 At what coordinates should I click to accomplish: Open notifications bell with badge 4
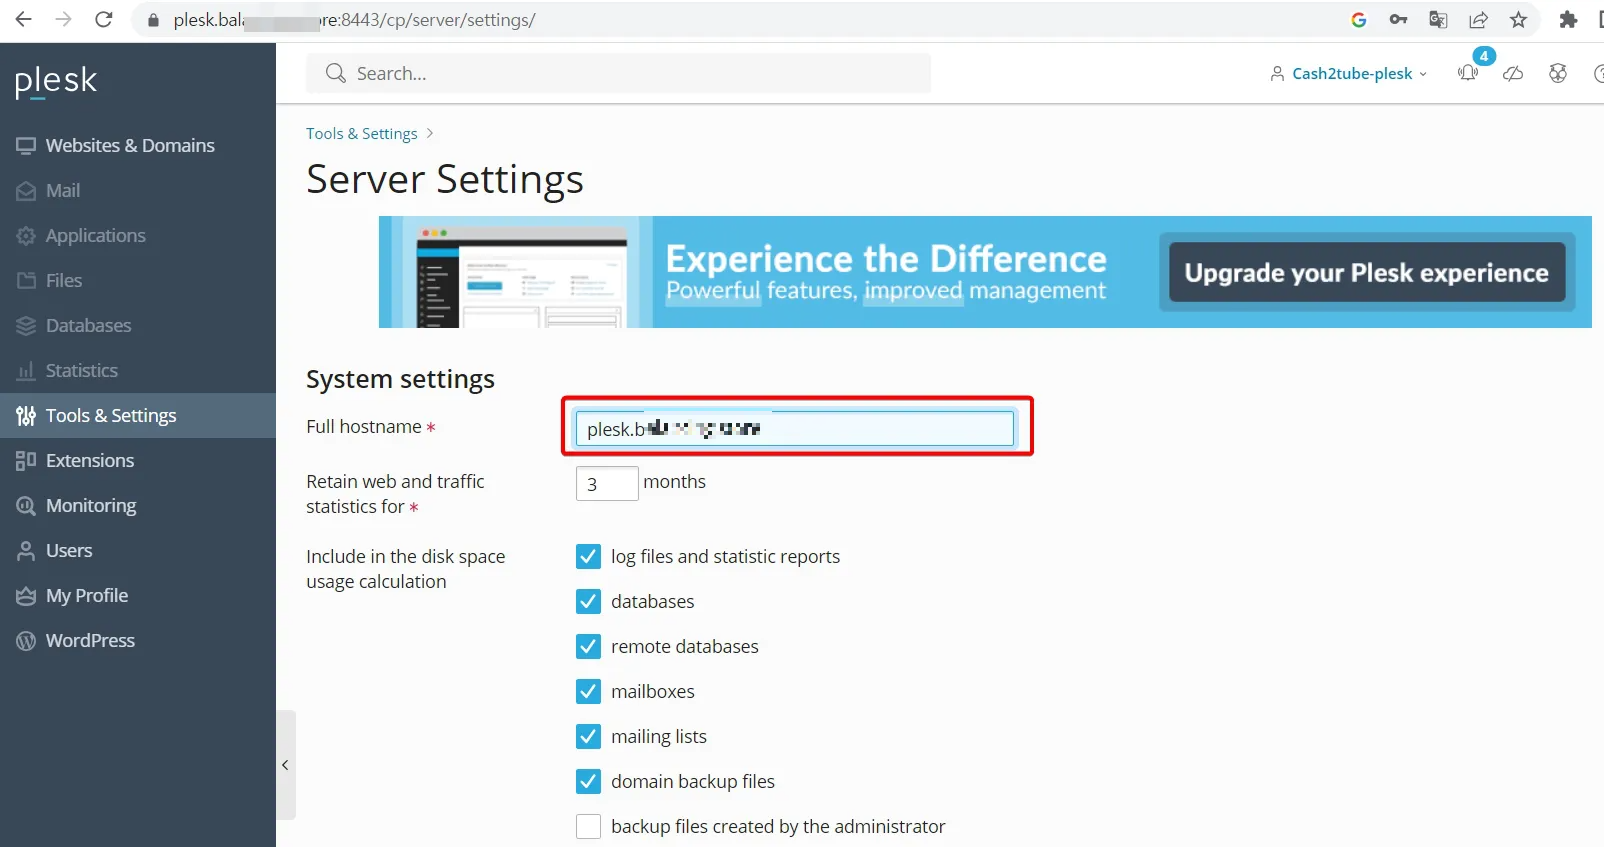pyautogui.click(x=1468, y=73)
